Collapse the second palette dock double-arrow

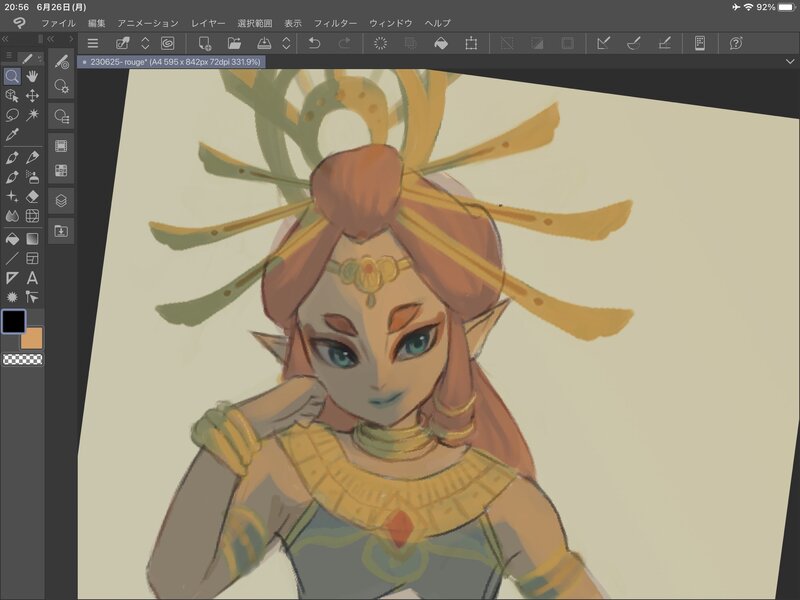click(x=51, y=39)
